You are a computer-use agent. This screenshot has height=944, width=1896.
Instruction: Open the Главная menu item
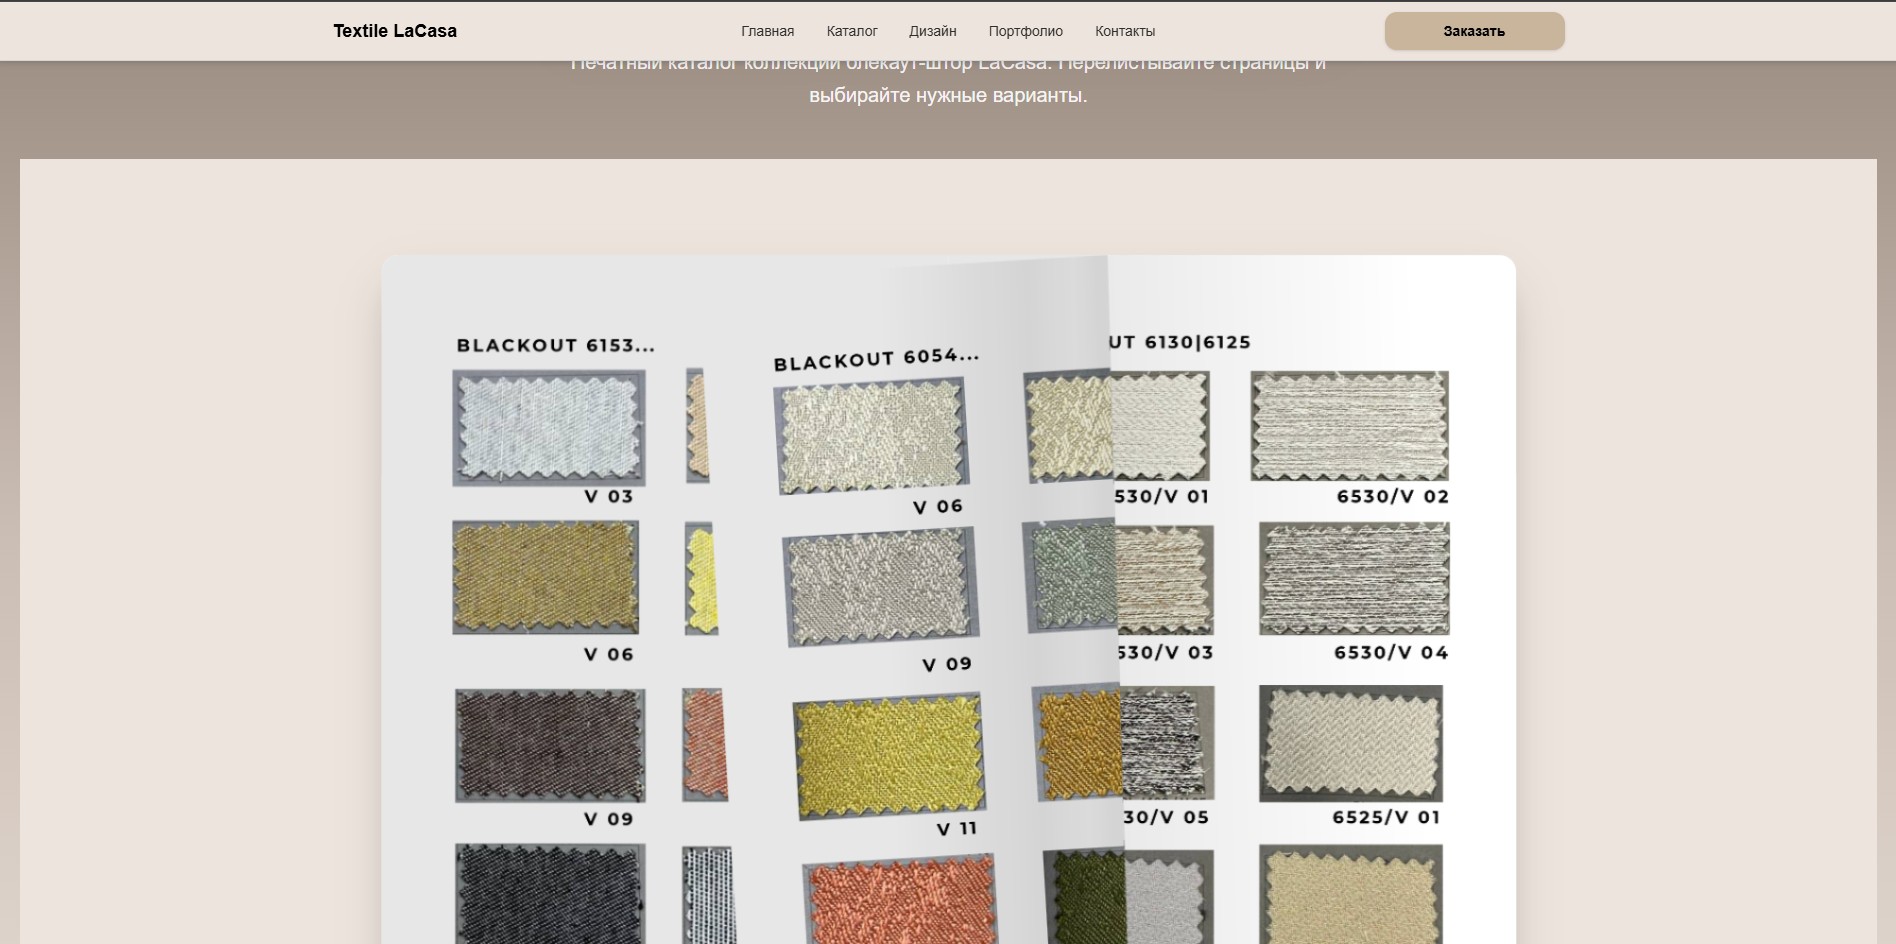(767, 31)
